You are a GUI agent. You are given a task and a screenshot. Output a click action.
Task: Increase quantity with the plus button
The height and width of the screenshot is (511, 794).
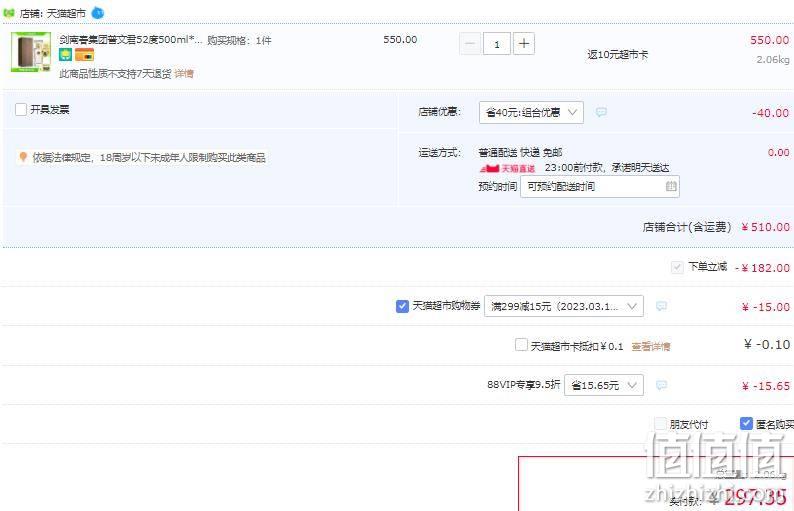click(x=524, y=44)
